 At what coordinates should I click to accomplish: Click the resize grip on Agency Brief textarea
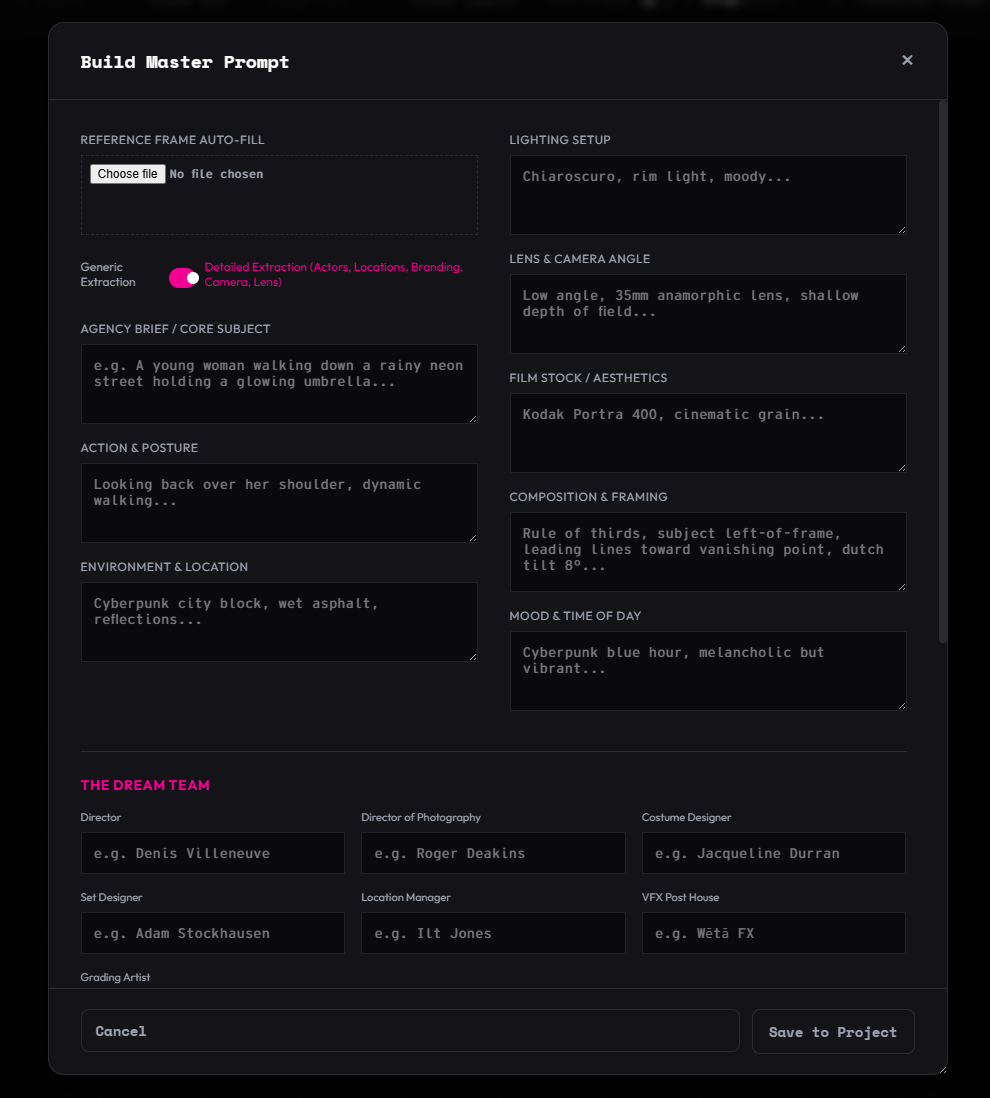[473, 420]
